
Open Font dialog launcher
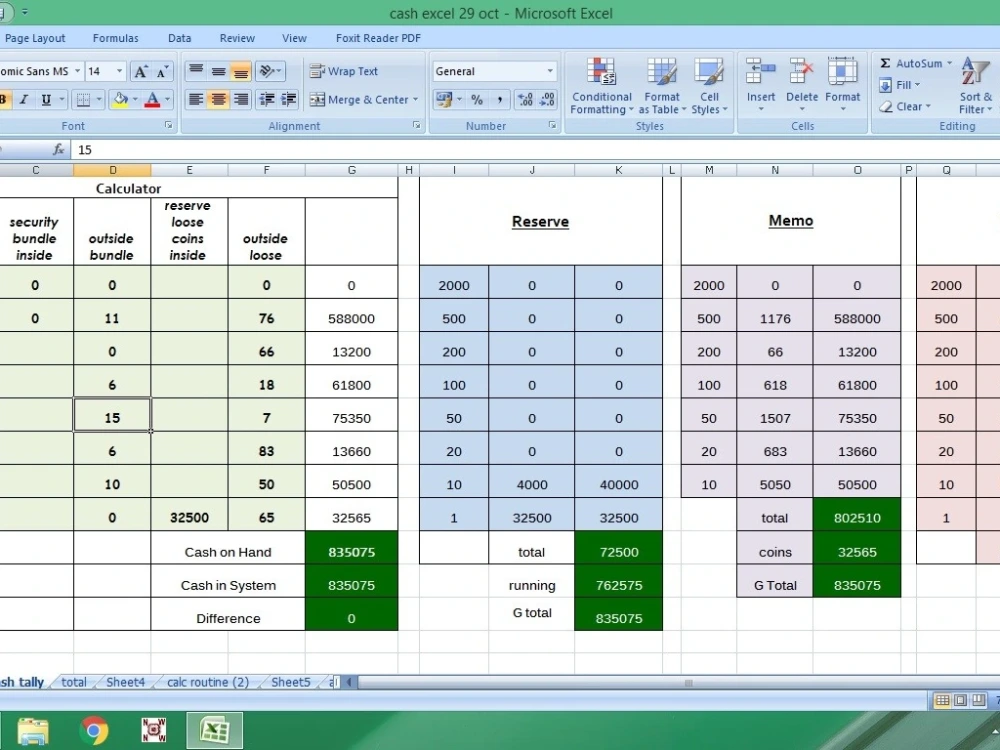click(x=169, y=126)
